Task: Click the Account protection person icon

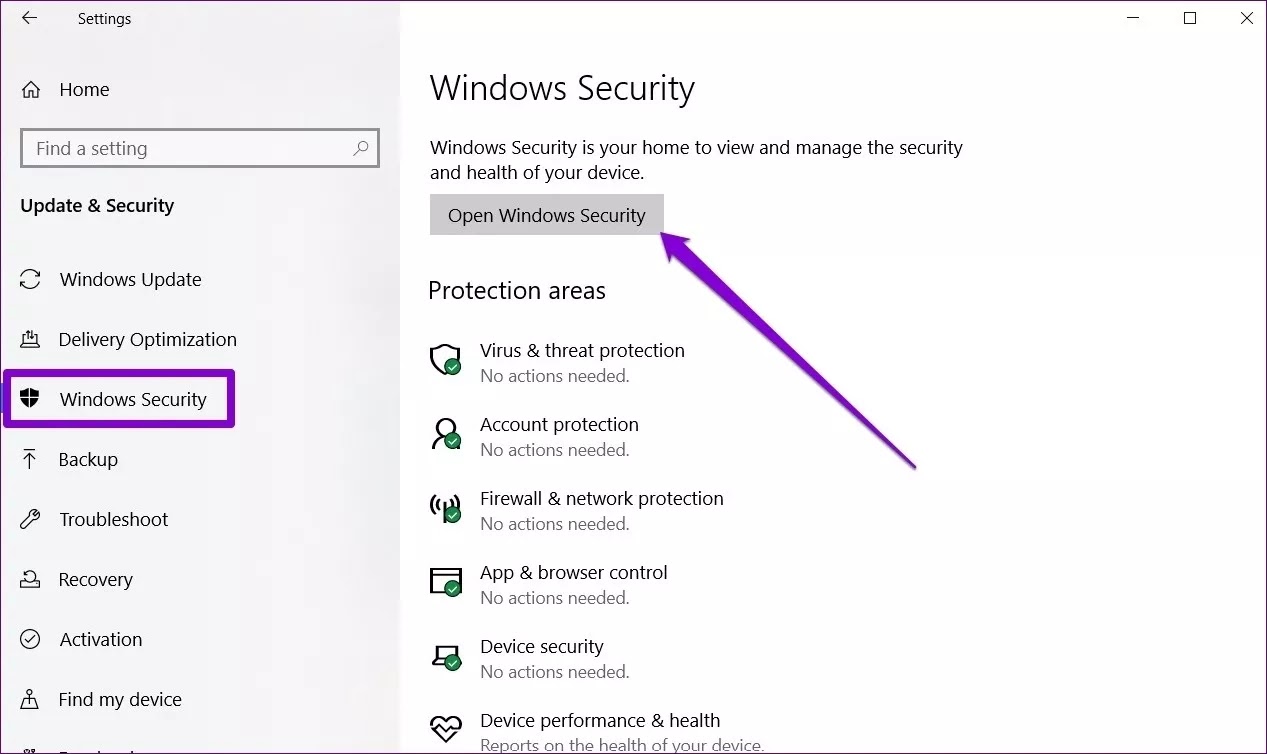Action: [445, 434]
